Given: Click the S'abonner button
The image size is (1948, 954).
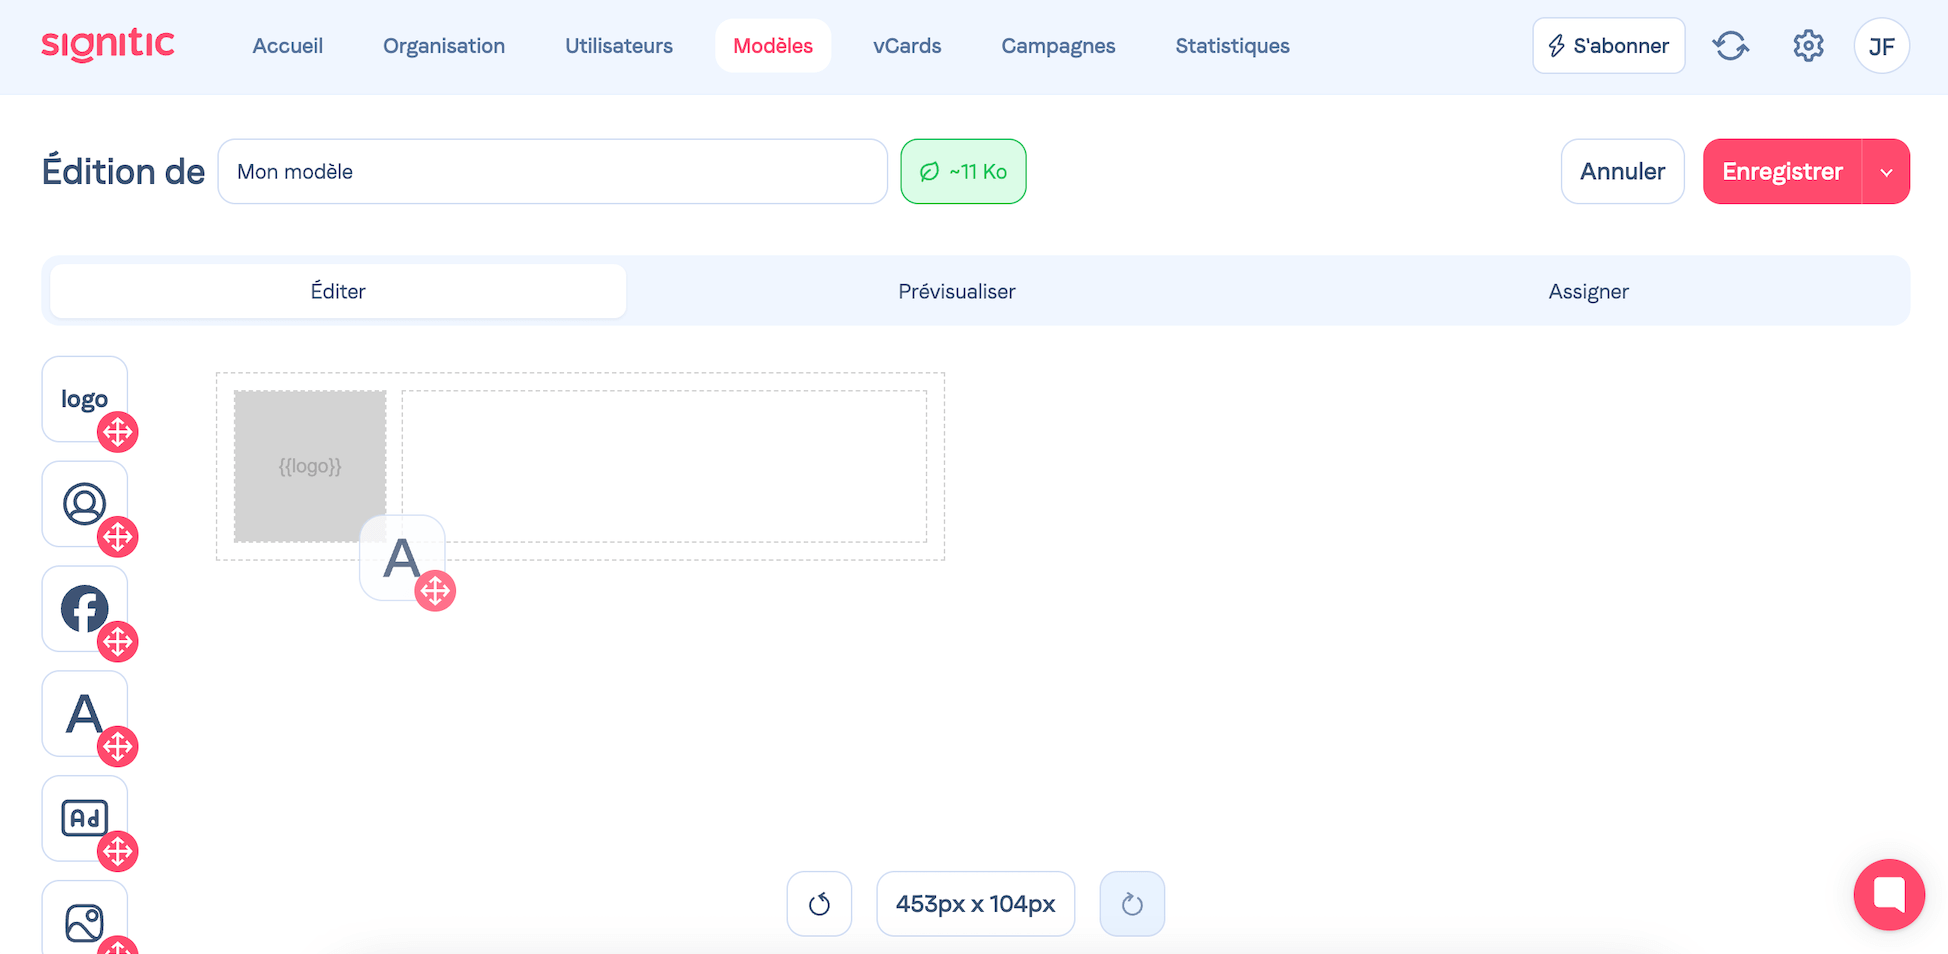Looking at the screenshot, I should pos(1608,46).
